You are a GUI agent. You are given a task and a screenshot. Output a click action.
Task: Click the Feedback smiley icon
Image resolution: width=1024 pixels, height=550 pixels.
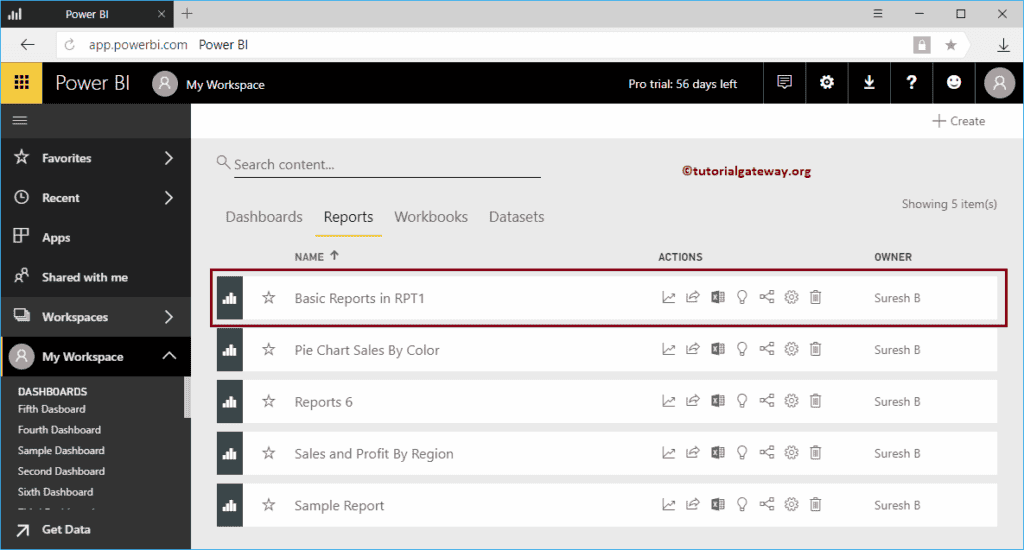click(954, 82)
